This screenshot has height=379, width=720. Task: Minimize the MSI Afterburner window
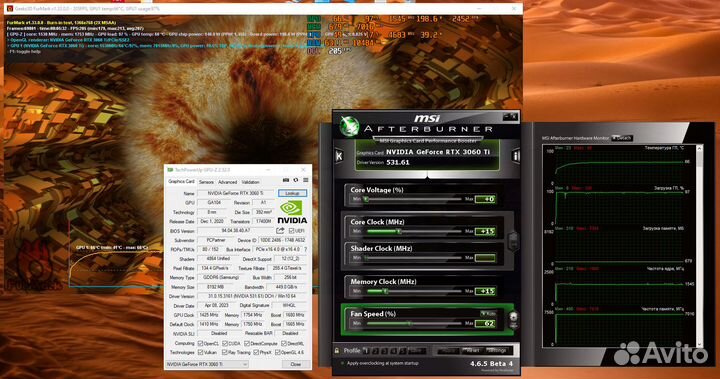tap(506, 117)
